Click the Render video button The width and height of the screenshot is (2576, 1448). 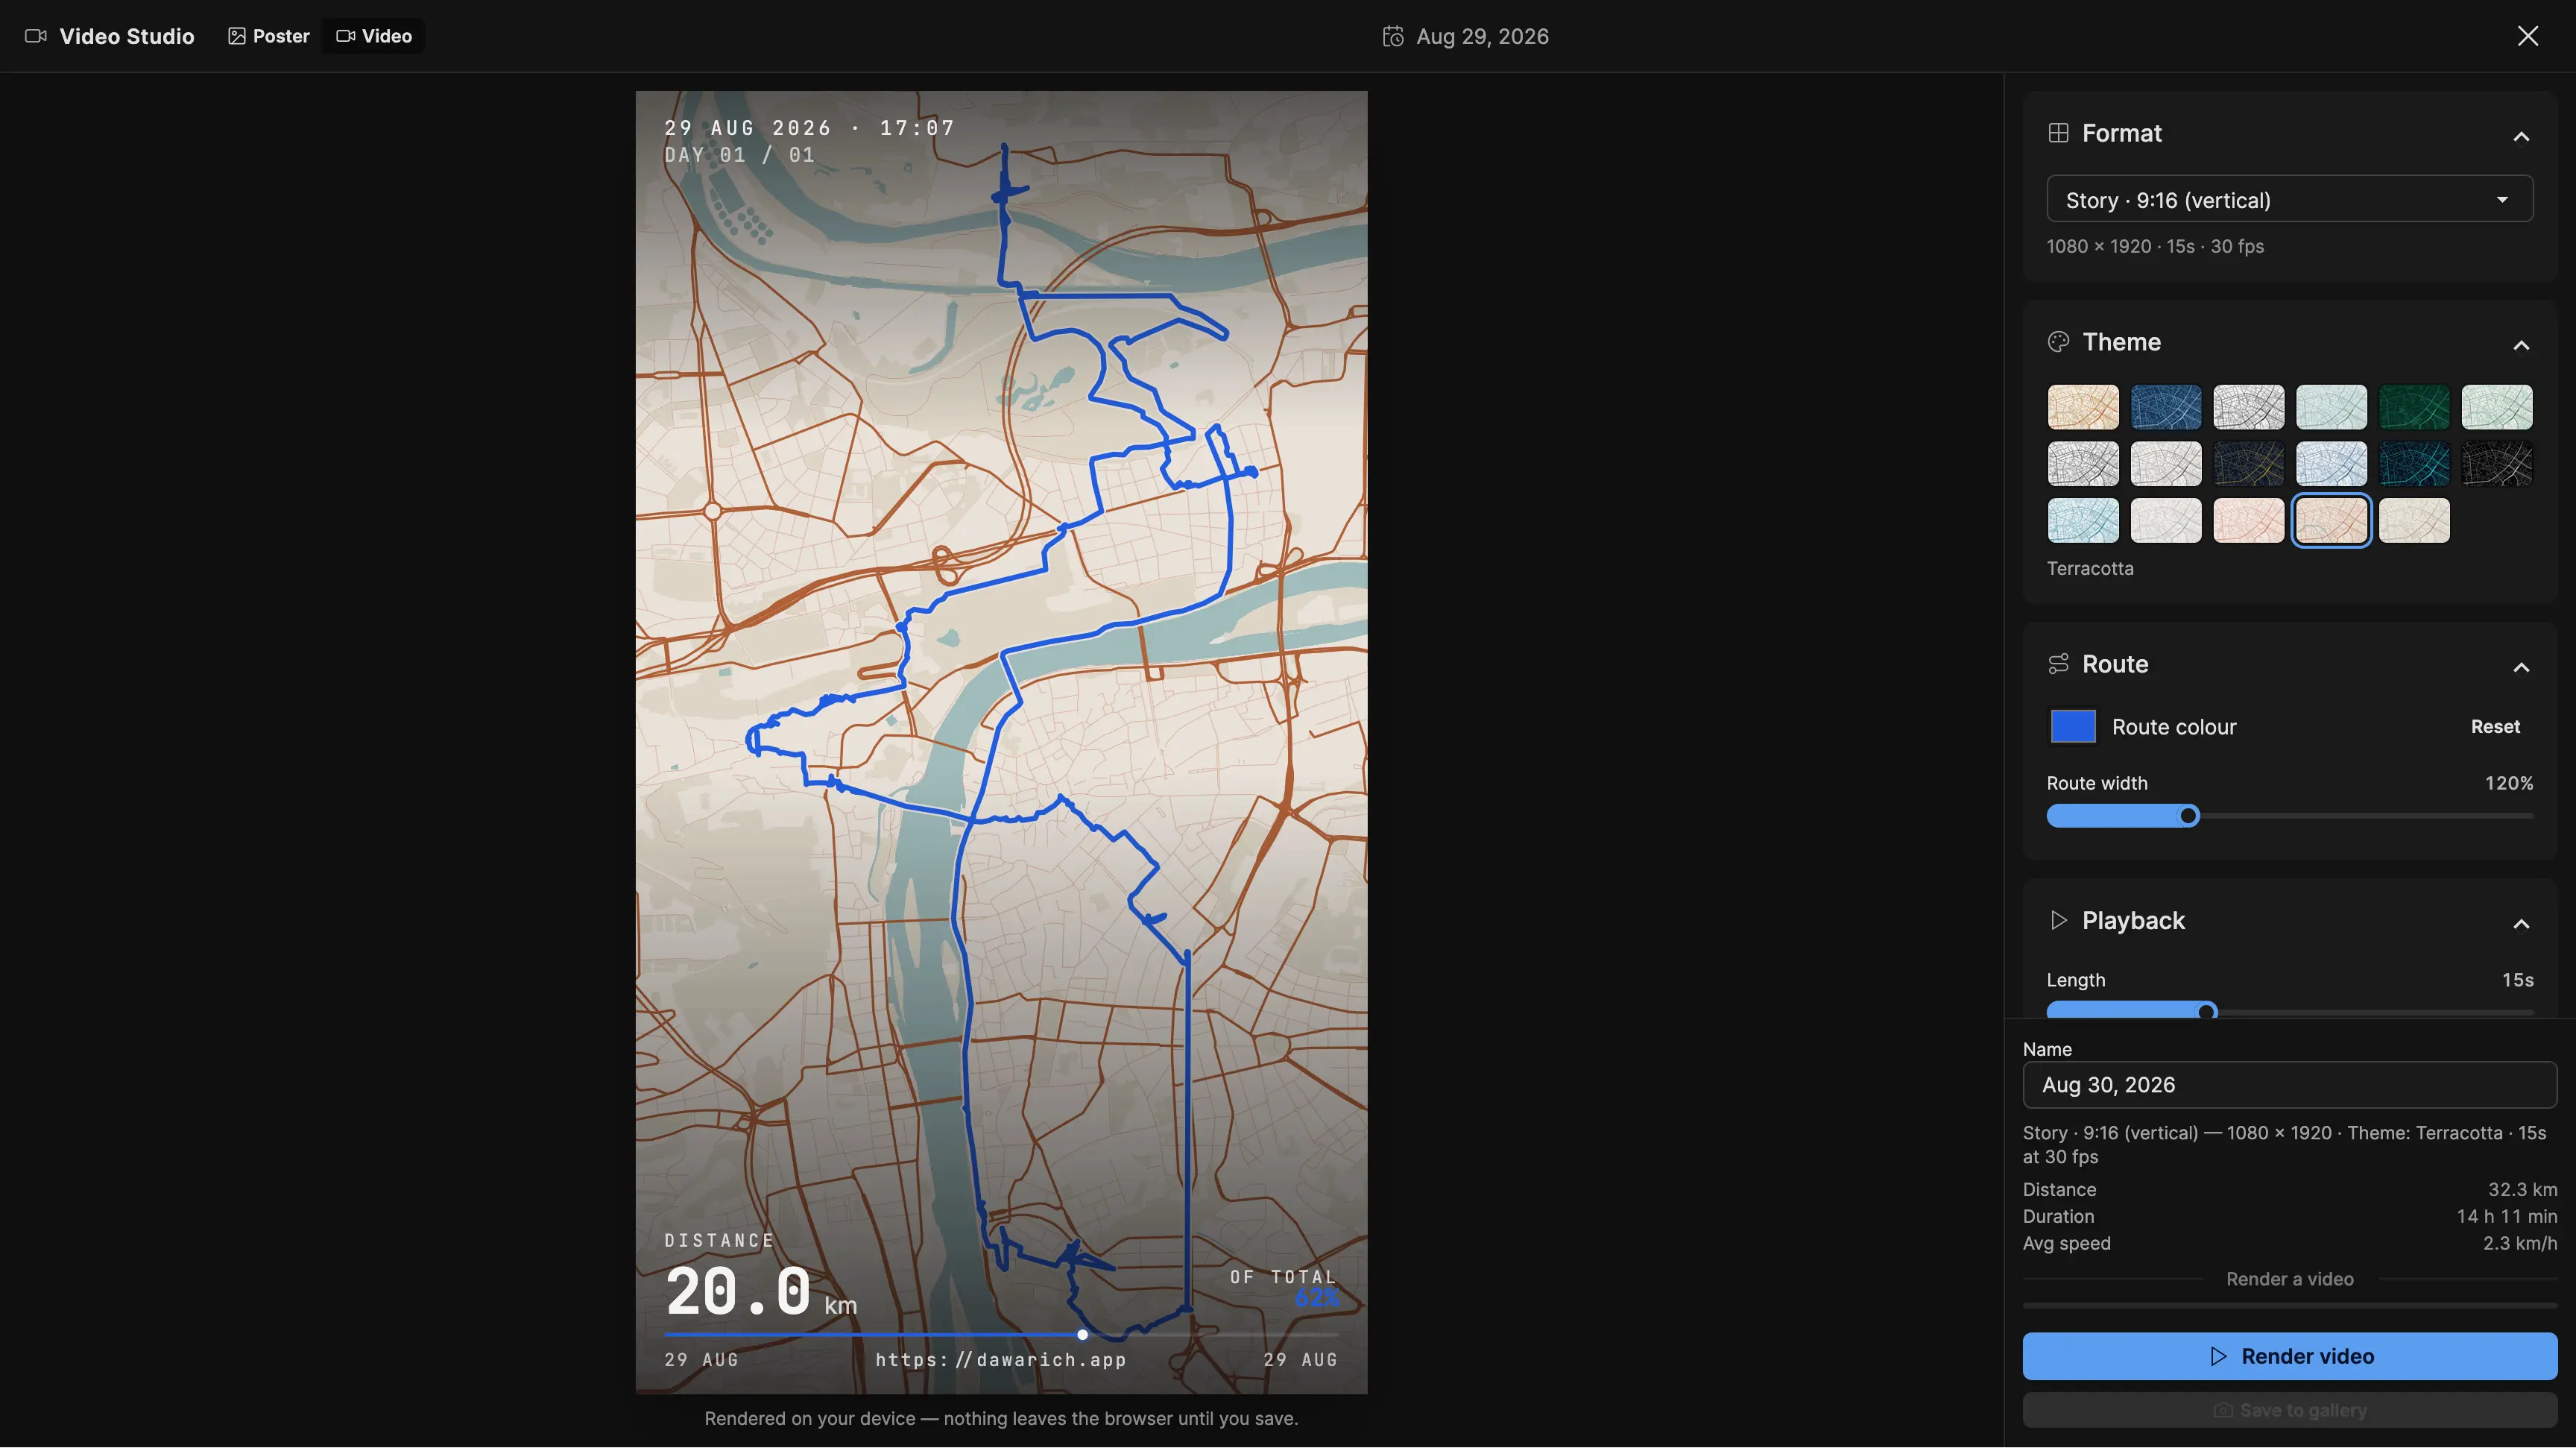pos(2290,1356)
